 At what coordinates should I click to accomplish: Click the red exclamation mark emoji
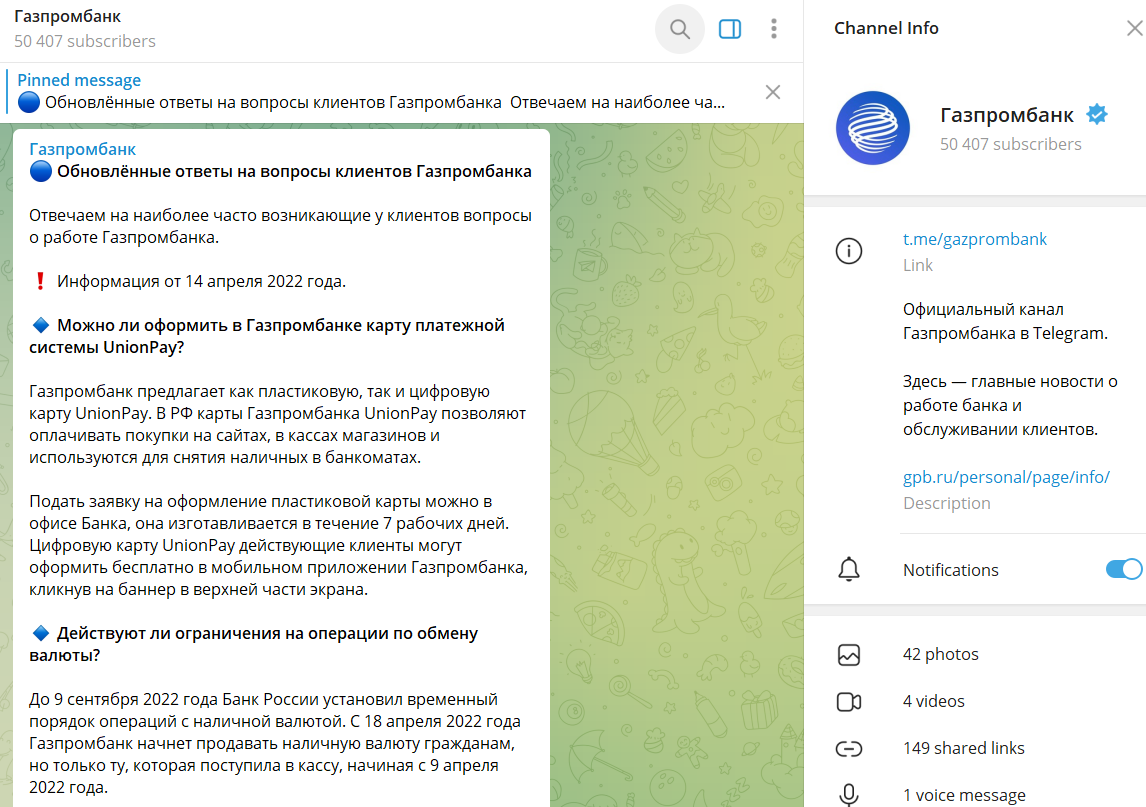(41, 281)
